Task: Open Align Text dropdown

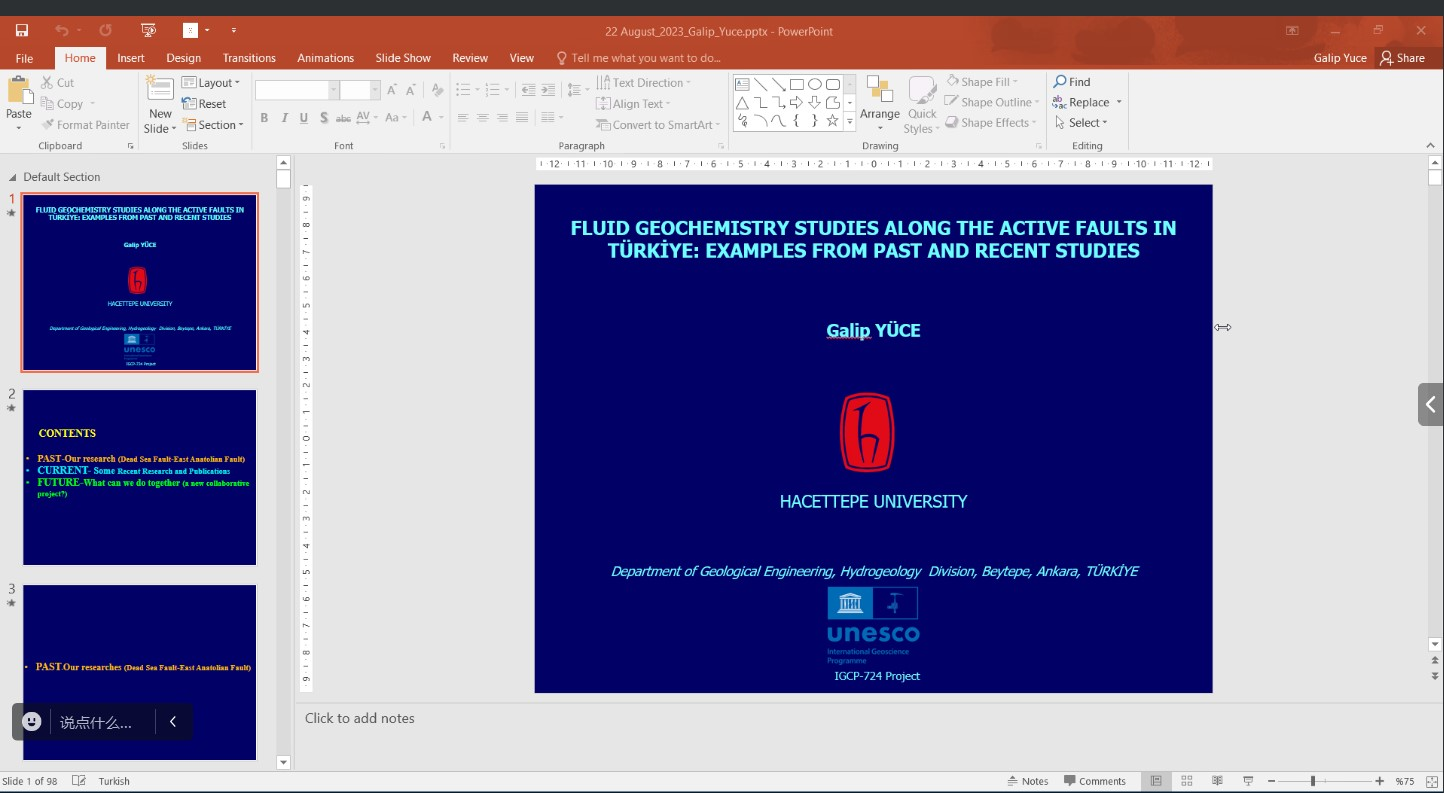Action: [634, 104]
